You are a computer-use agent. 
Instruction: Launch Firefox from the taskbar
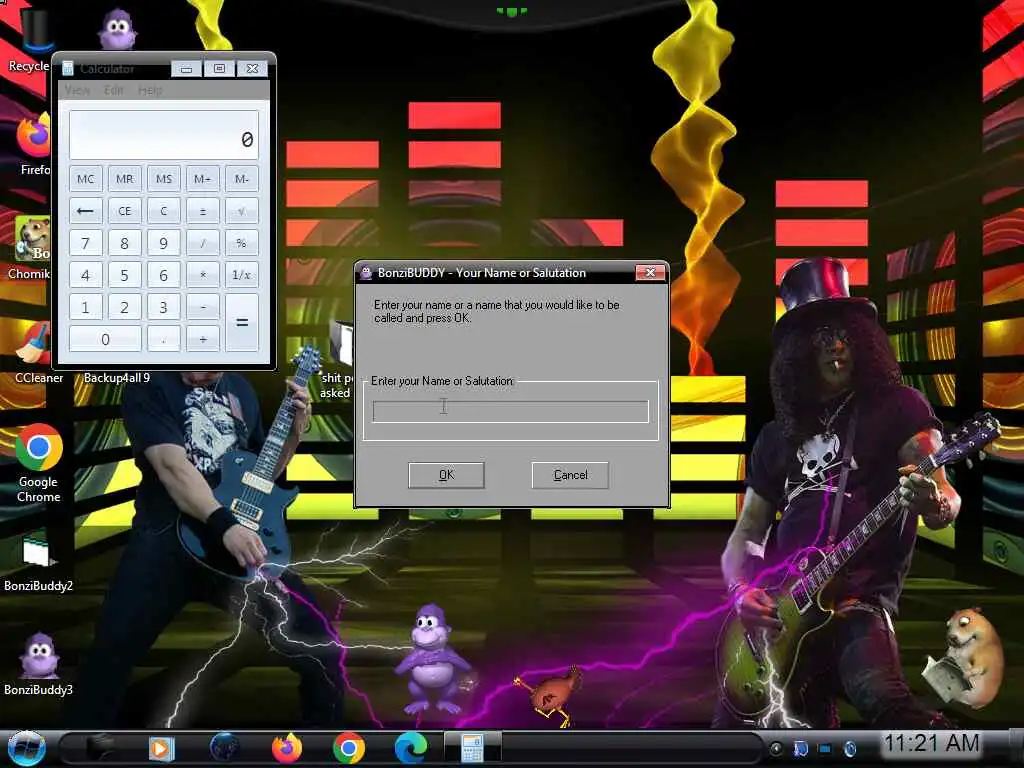[287, 748]
